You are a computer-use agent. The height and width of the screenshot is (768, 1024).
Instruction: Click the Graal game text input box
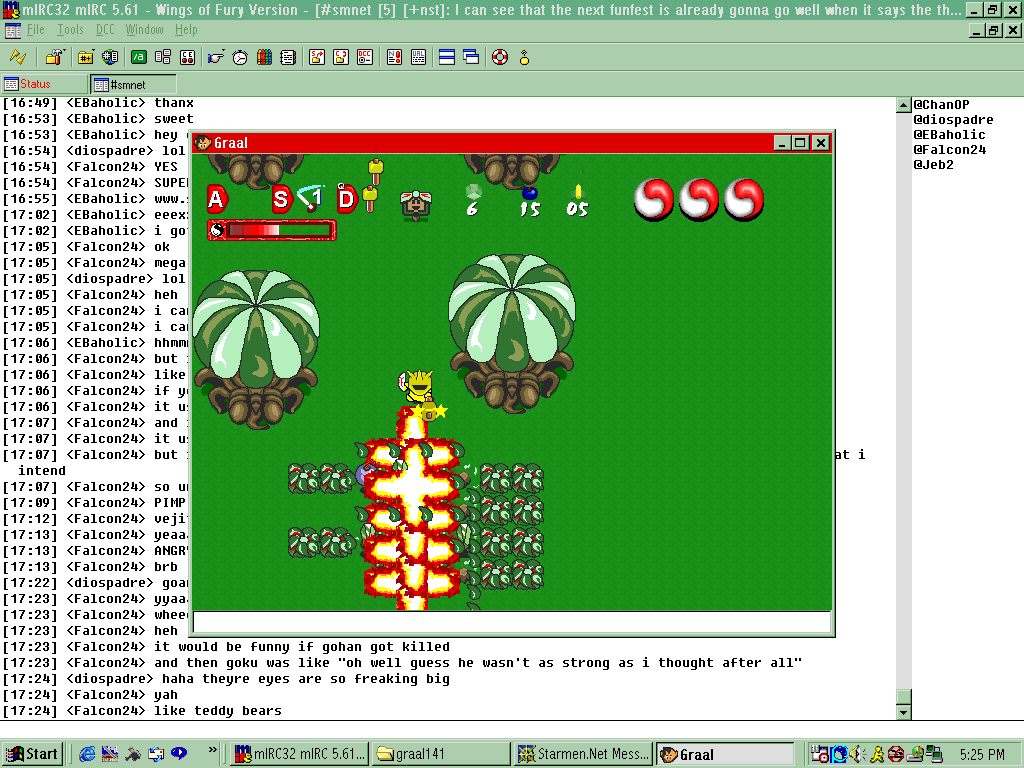tap(512, 623)
